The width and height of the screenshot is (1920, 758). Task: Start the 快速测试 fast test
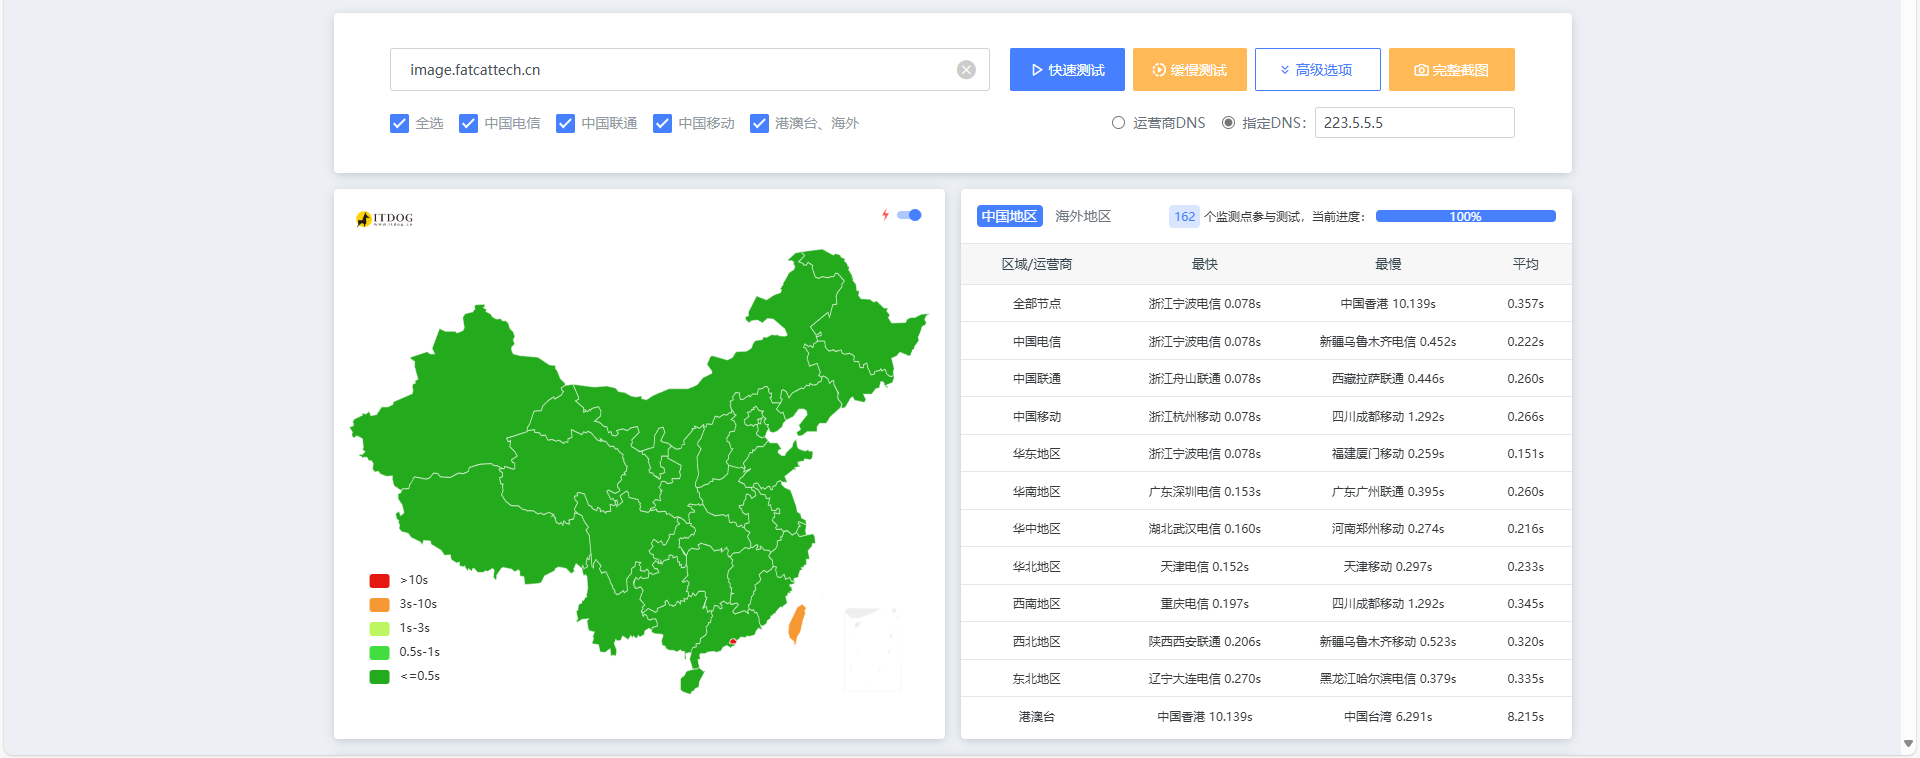(x=1067, y=70)
